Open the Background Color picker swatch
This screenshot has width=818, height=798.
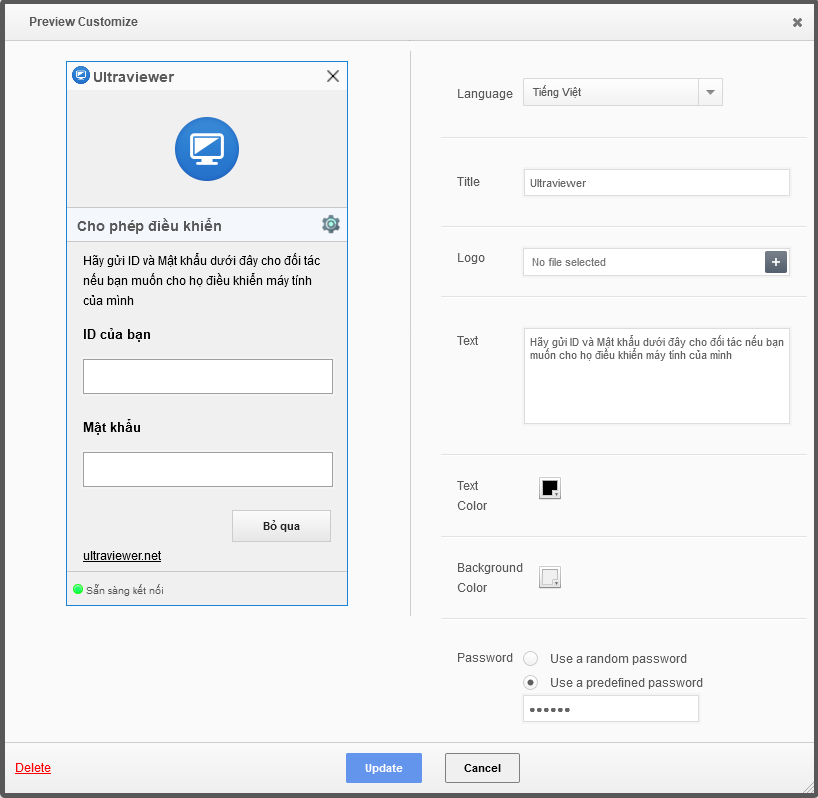(550, 577)
